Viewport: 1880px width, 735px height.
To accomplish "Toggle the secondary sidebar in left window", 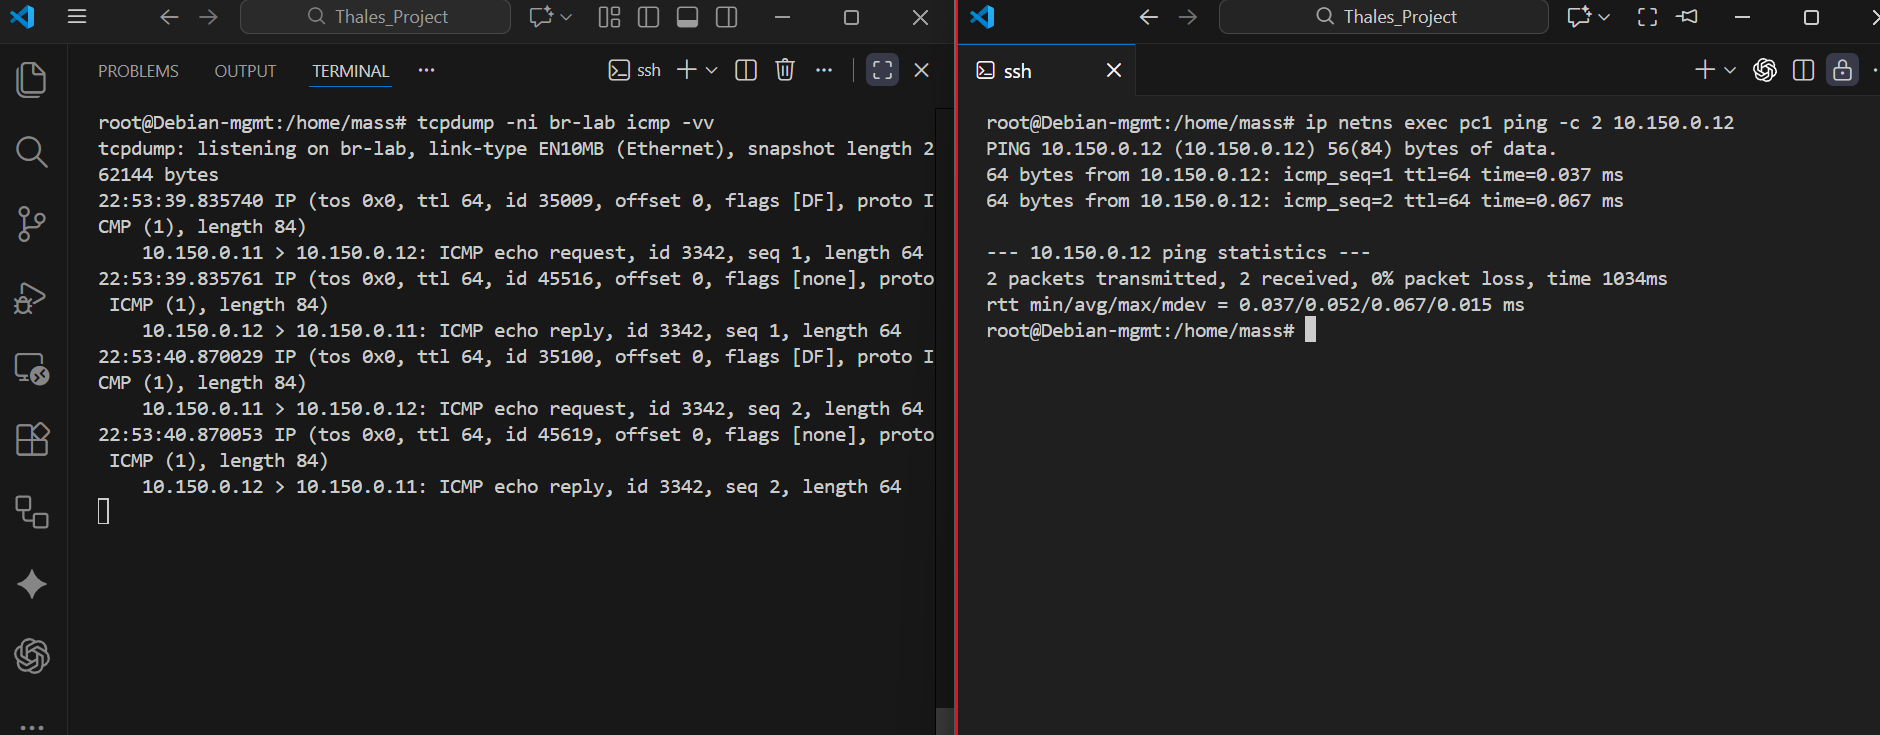I will (727, 17).
